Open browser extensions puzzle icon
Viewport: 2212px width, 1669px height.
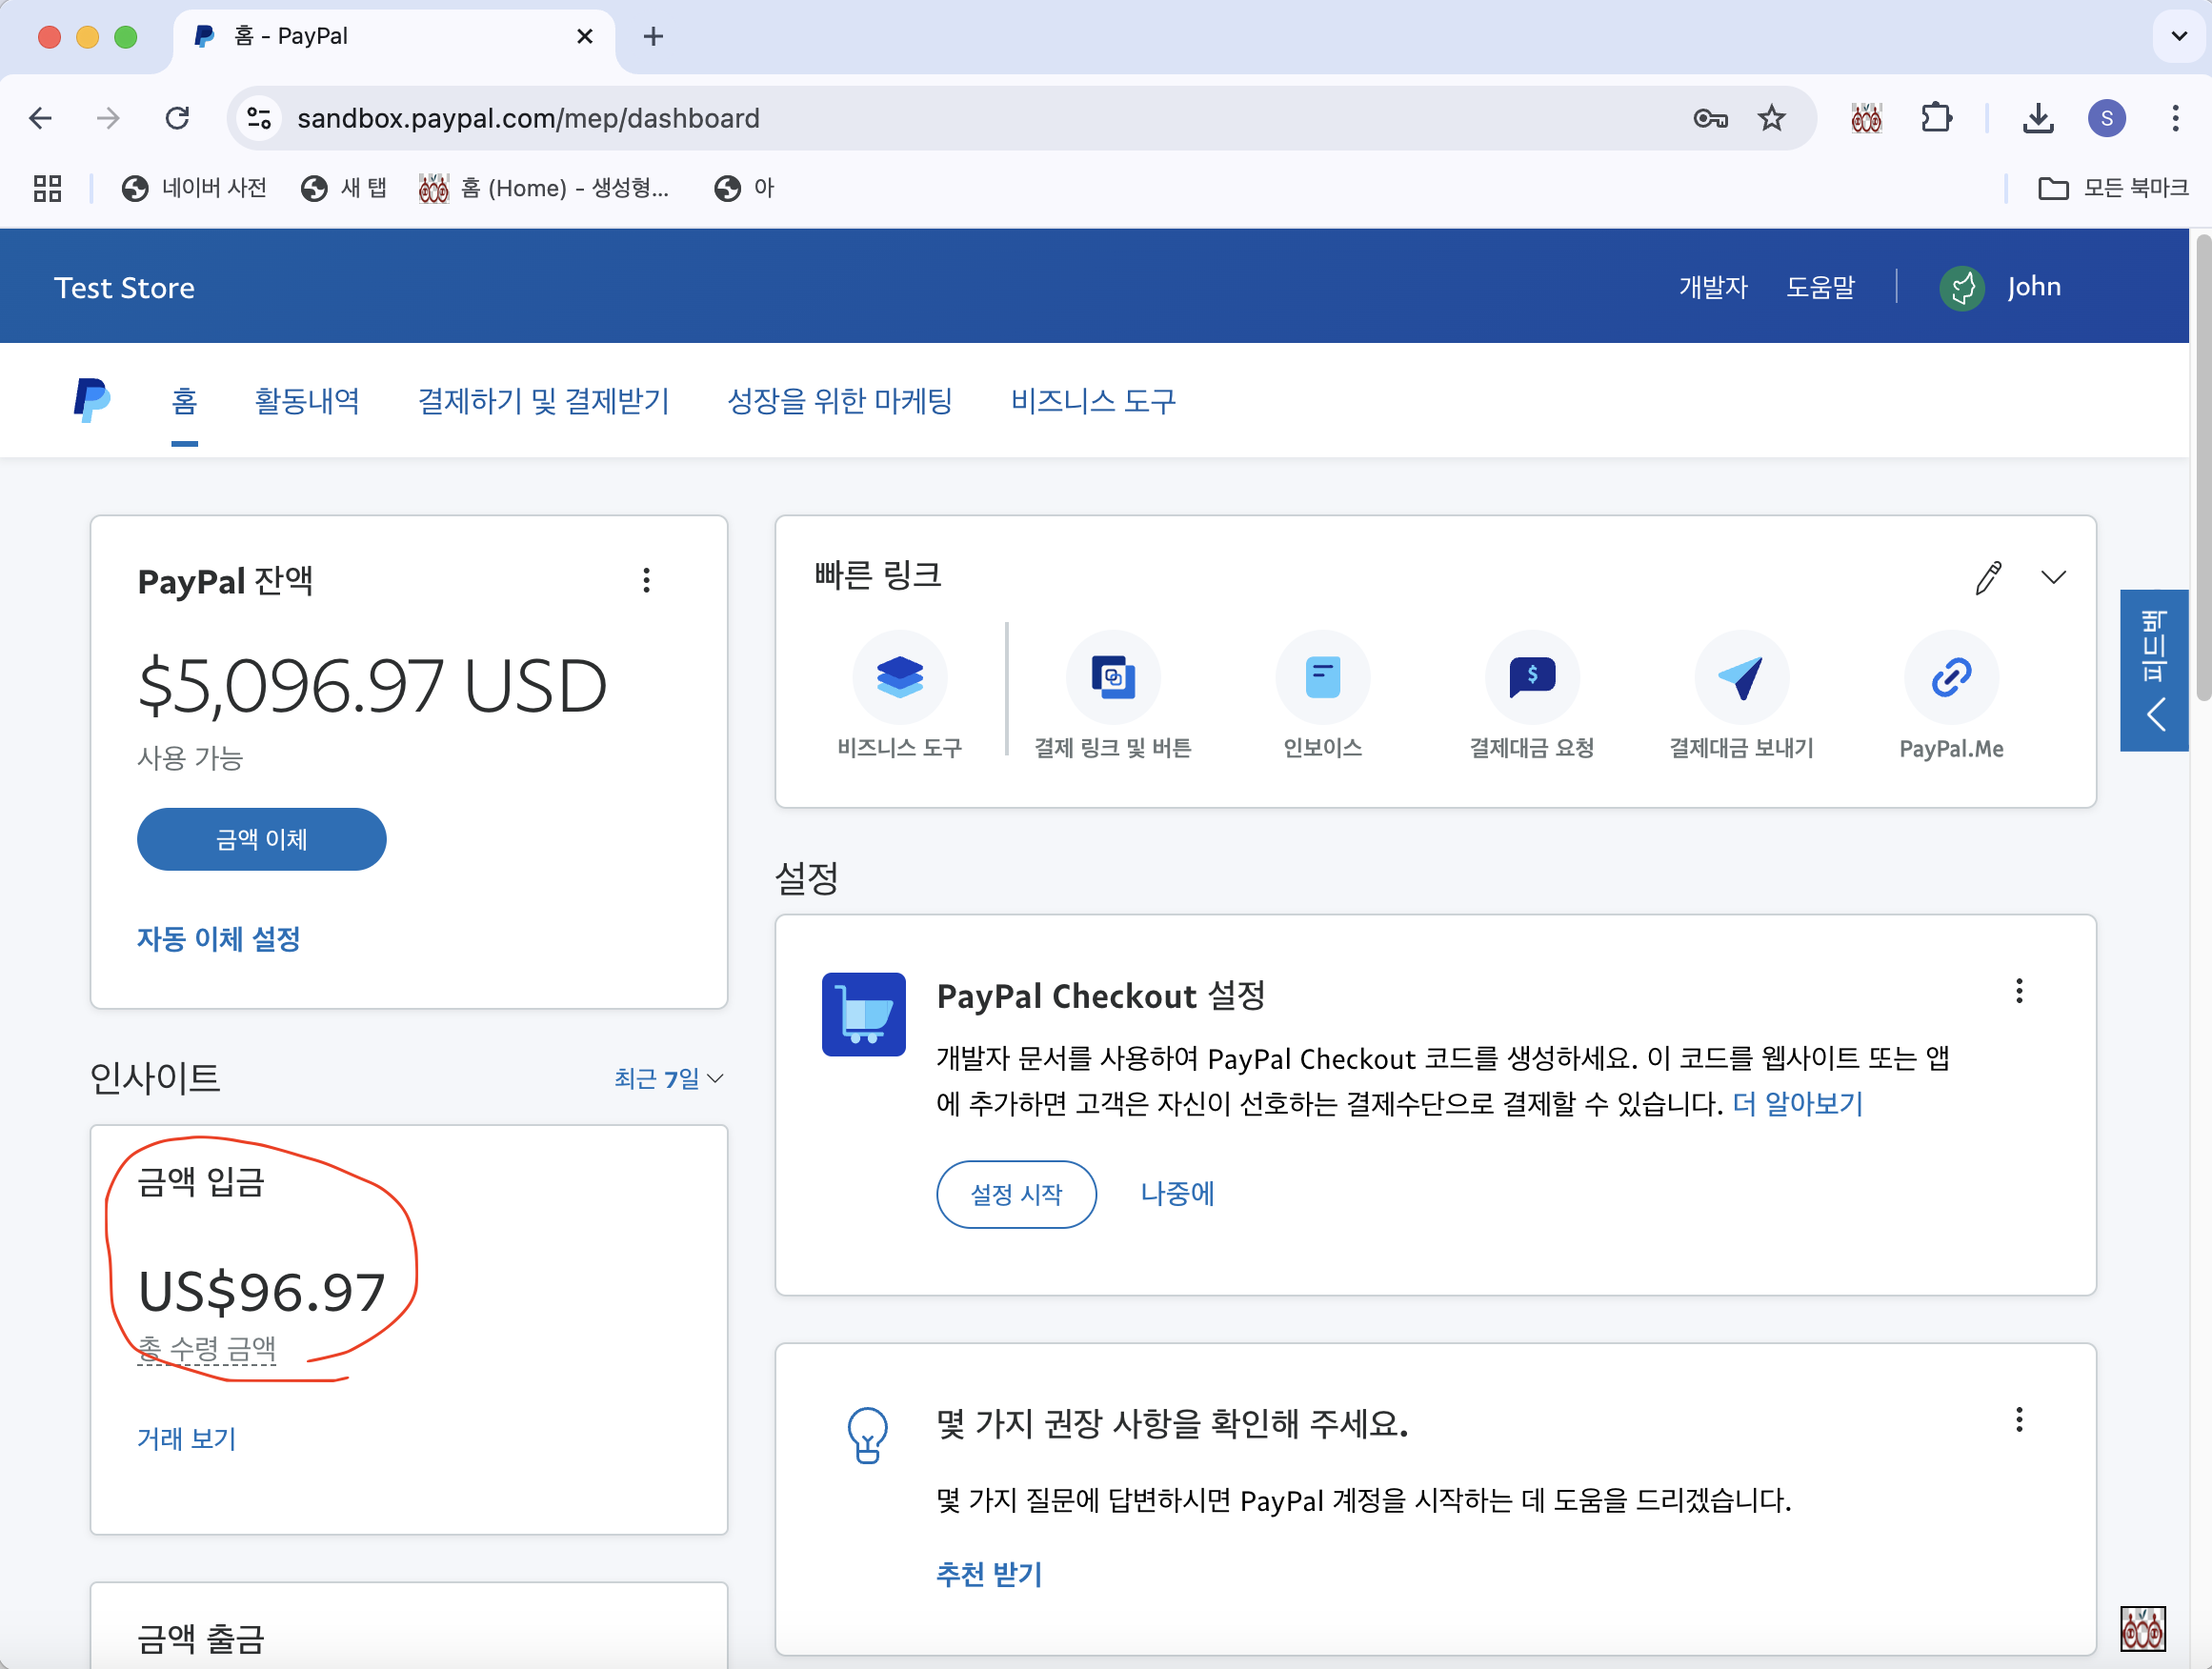[1936, 118]
